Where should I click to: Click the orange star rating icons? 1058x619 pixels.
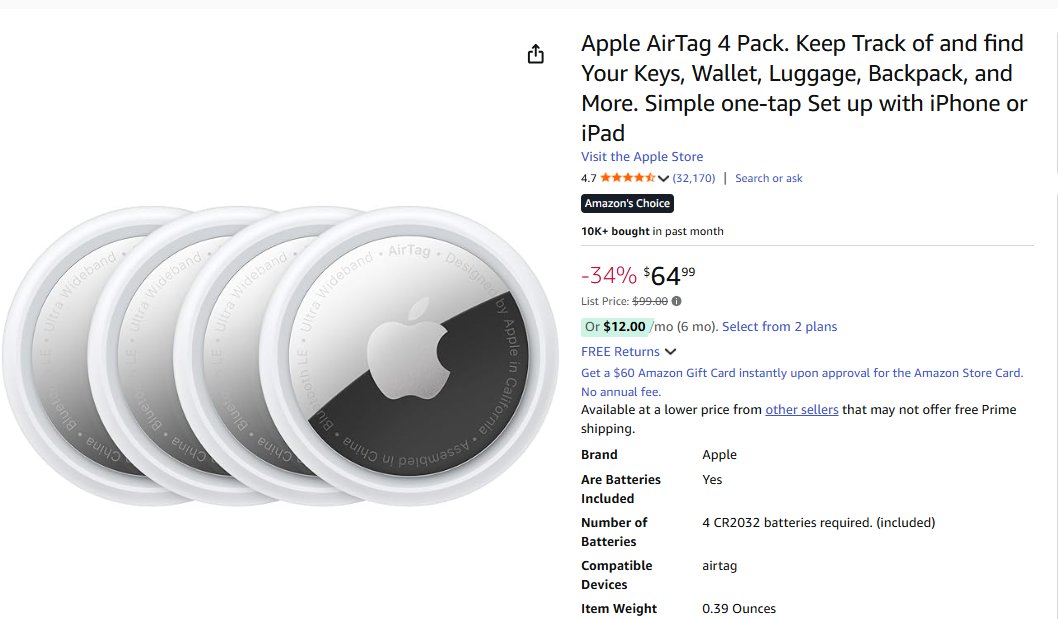[627, 178]
